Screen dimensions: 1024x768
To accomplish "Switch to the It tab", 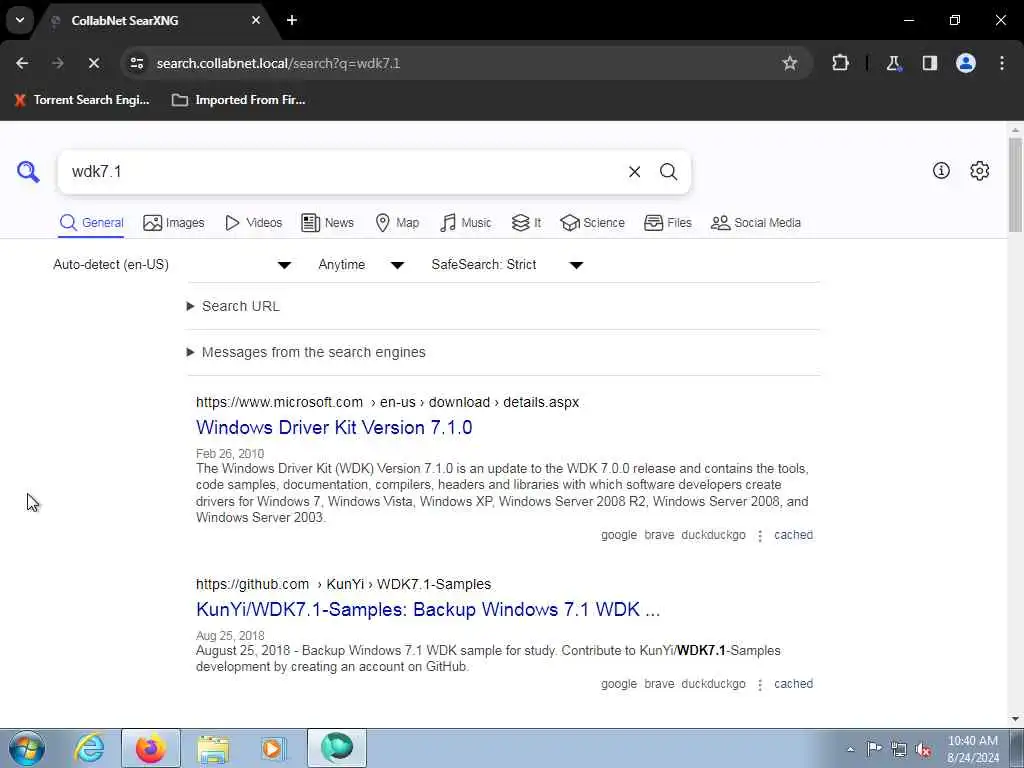I will pos(526,223).
